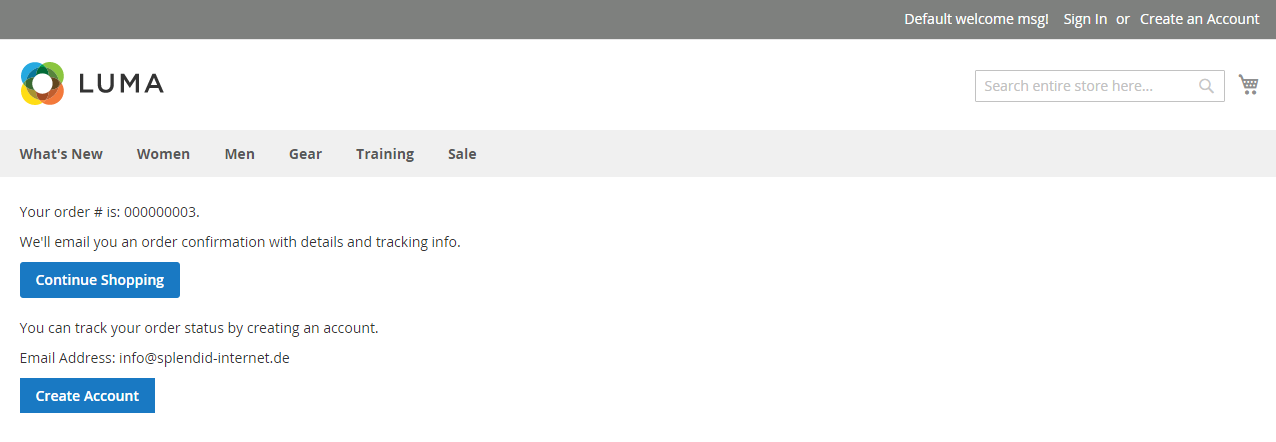The height and width of the screenshot is (442, 1276).
Task: Click the LUMA wordmark text
Action: pyautogui.click(x=121, y=84)
